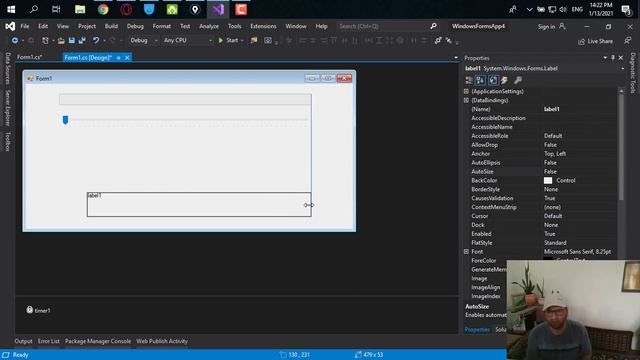Click the Anchor property value Top, Left
Image resolution: width=640 pixels, height=360 pixels.
pyautogui.click(x=555, y=154)
